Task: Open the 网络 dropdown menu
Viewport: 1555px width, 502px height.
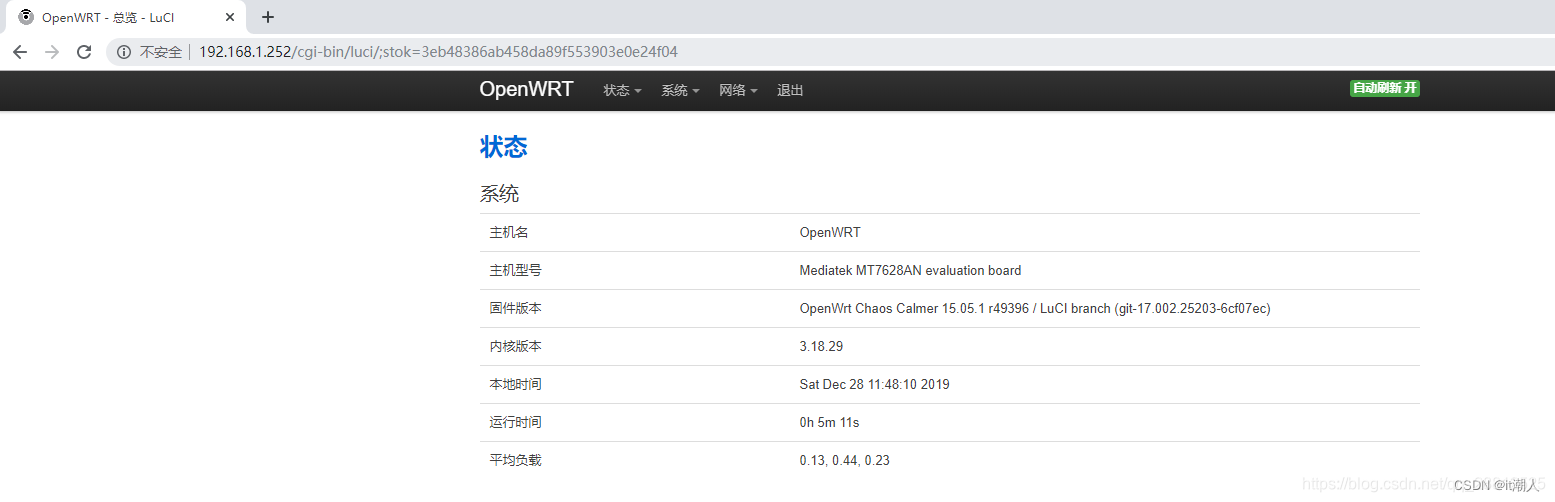Action: 738,90
